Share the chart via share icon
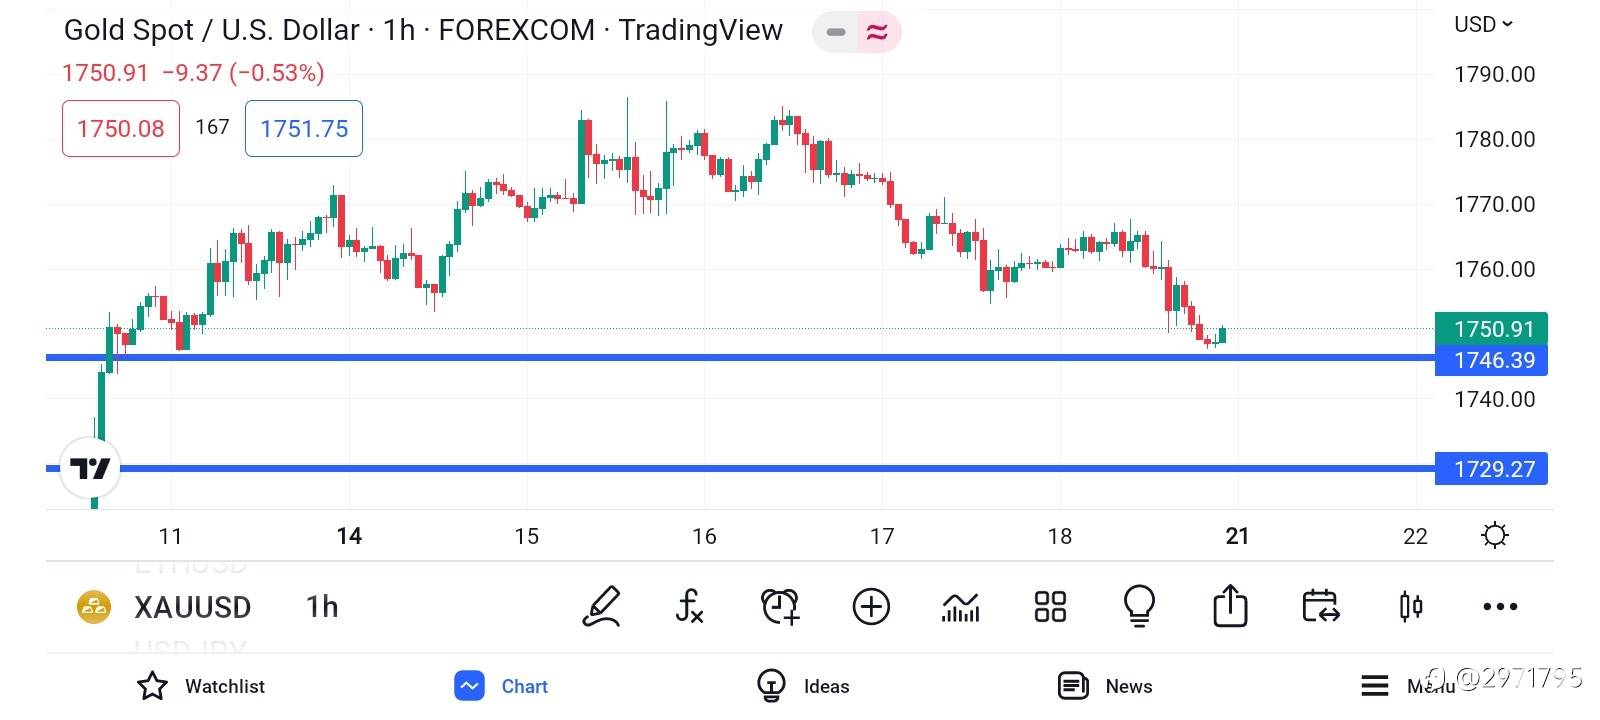Screen dimensions: 1600x720 [x=1230, y=606]
